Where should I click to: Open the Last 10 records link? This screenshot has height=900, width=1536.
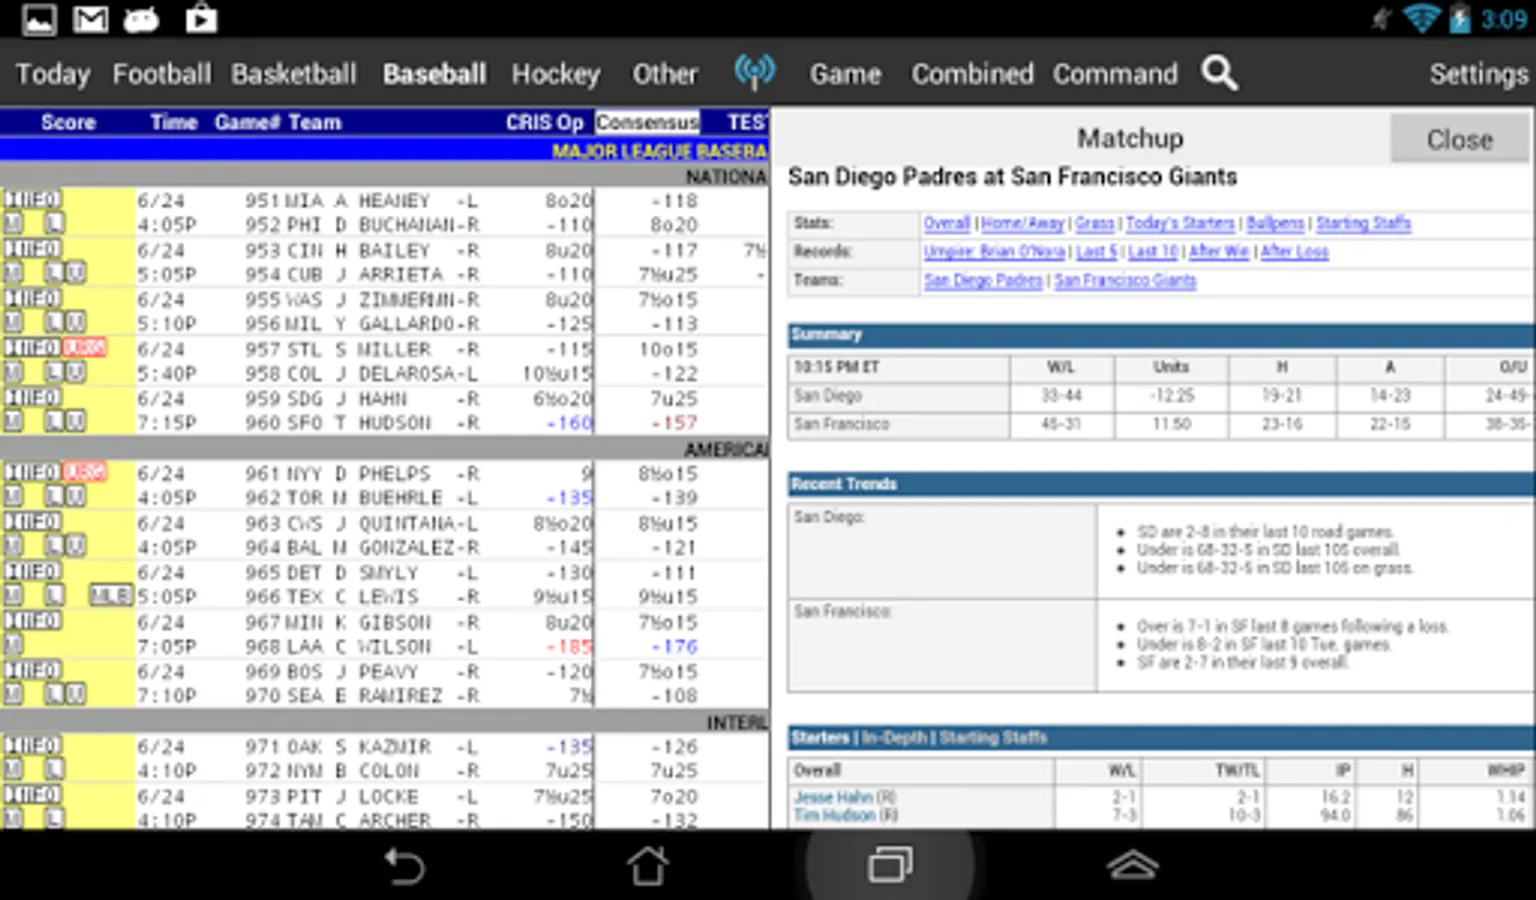[x=1153, y=251]
